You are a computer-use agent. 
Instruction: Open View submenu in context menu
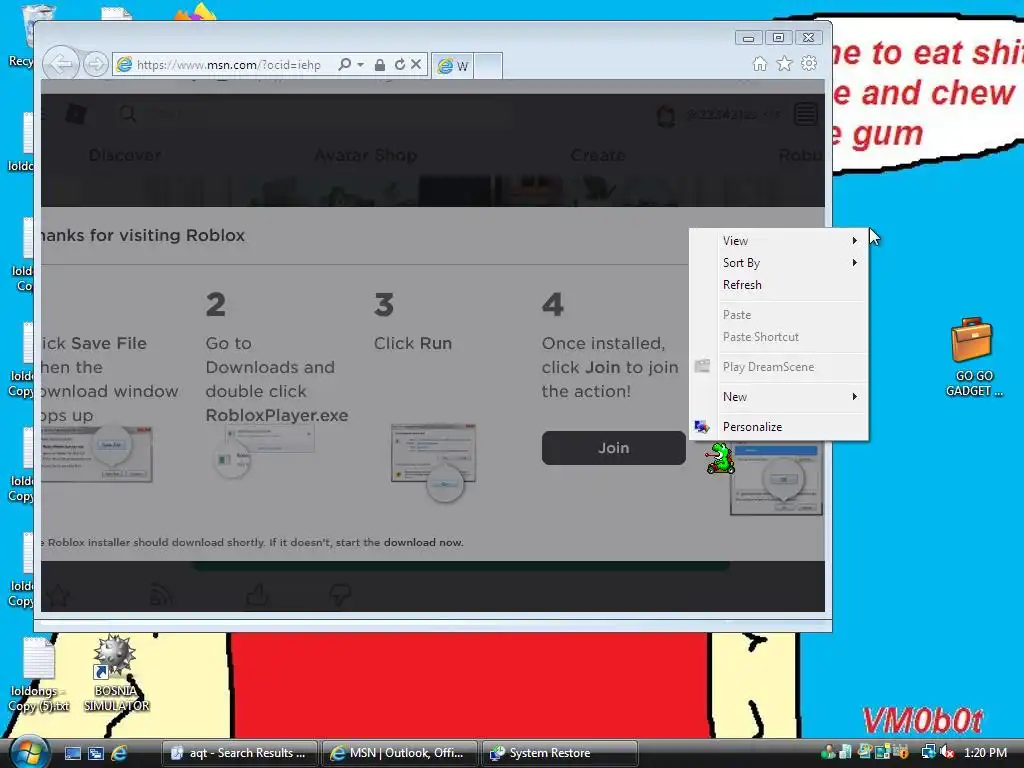tap(779, 241)
